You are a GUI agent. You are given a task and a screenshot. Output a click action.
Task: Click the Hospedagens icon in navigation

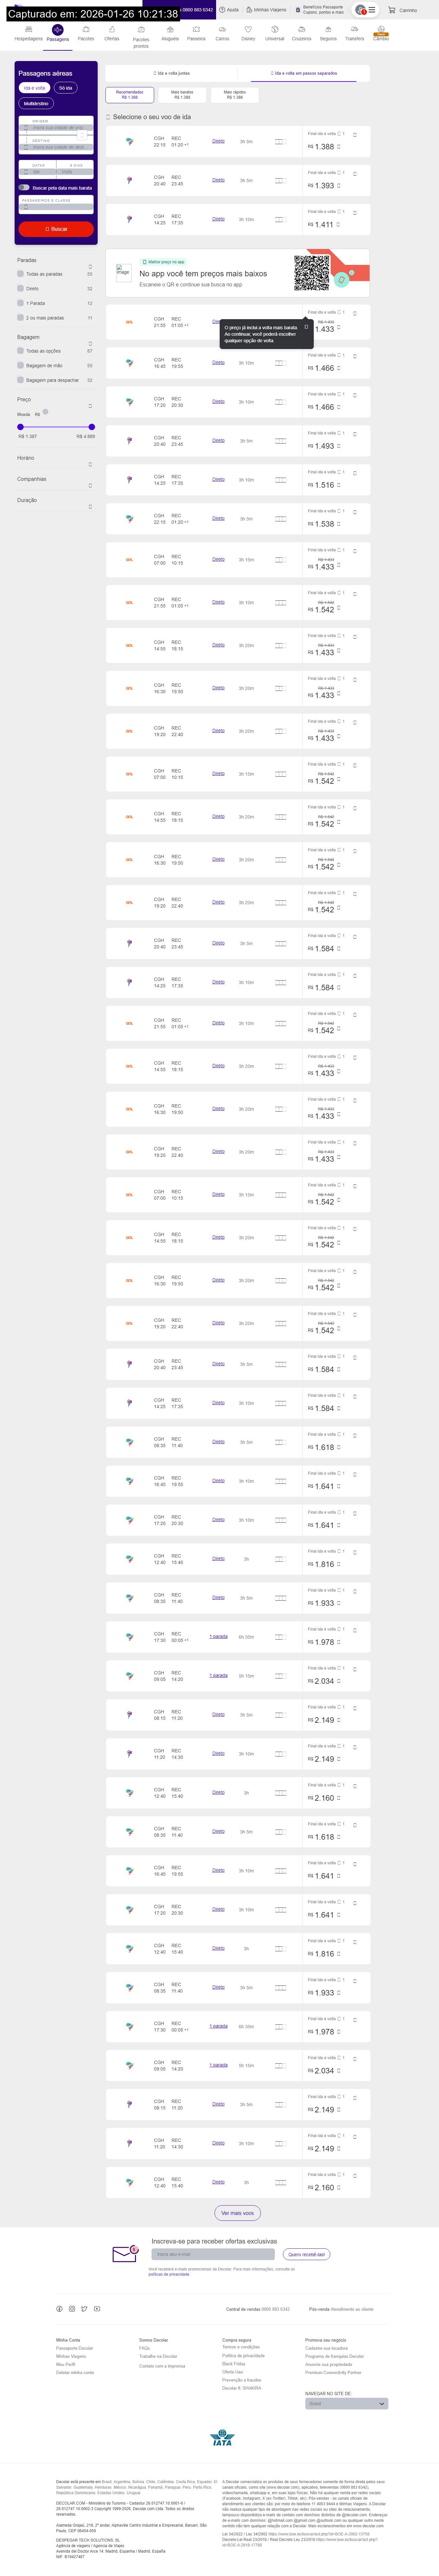pyautogui.click(x=28, y=30)
